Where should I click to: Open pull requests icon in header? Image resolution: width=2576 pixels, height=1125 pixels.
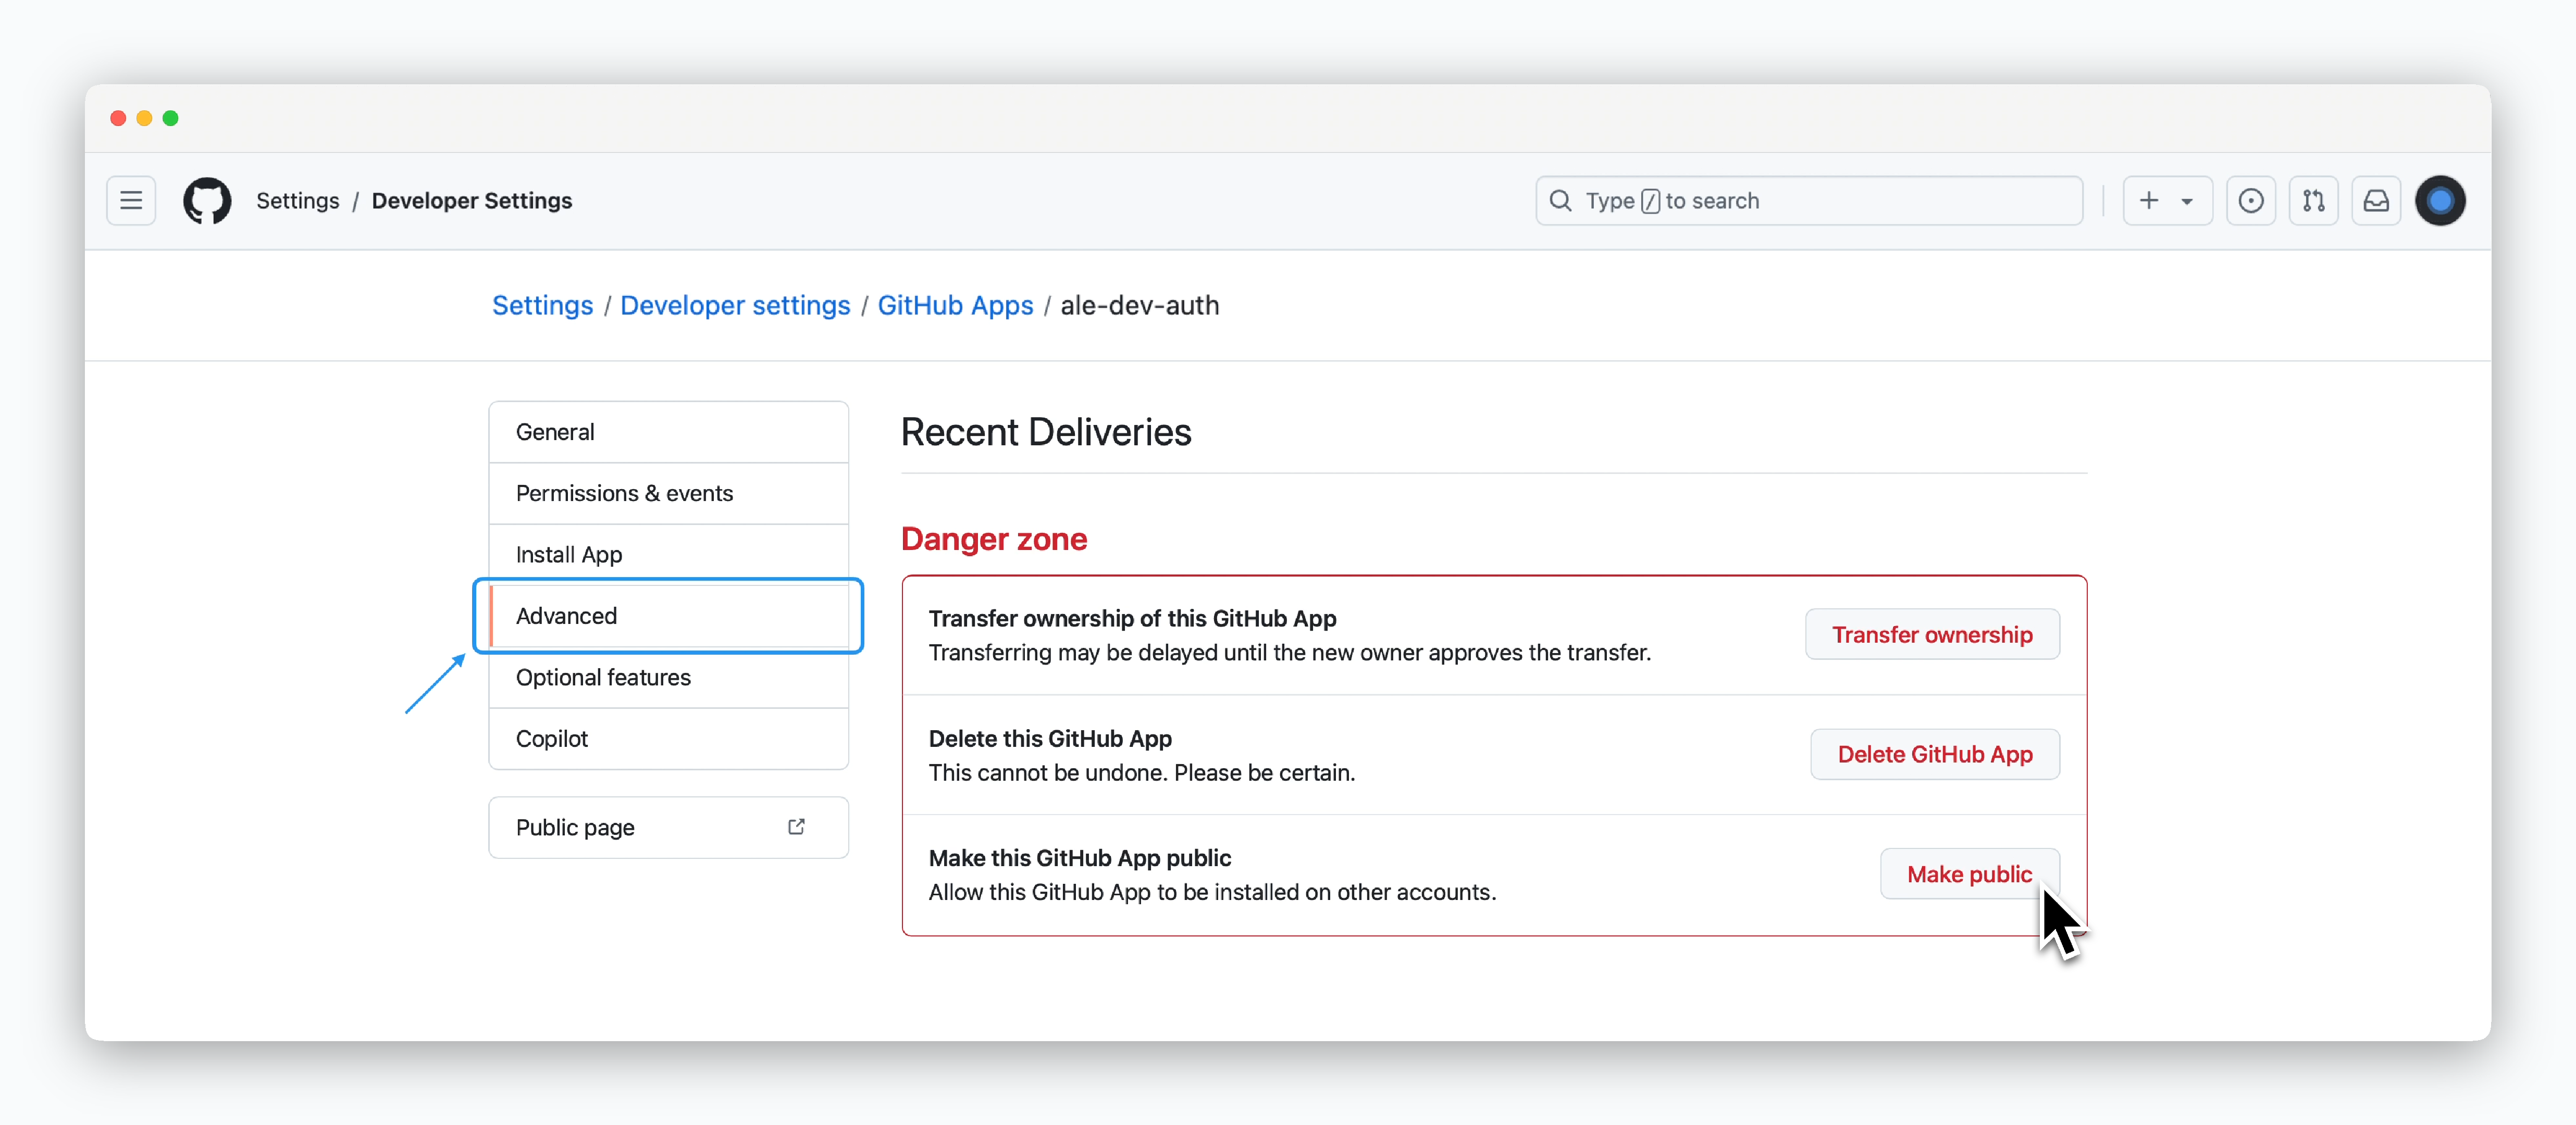click(2313, 201)
